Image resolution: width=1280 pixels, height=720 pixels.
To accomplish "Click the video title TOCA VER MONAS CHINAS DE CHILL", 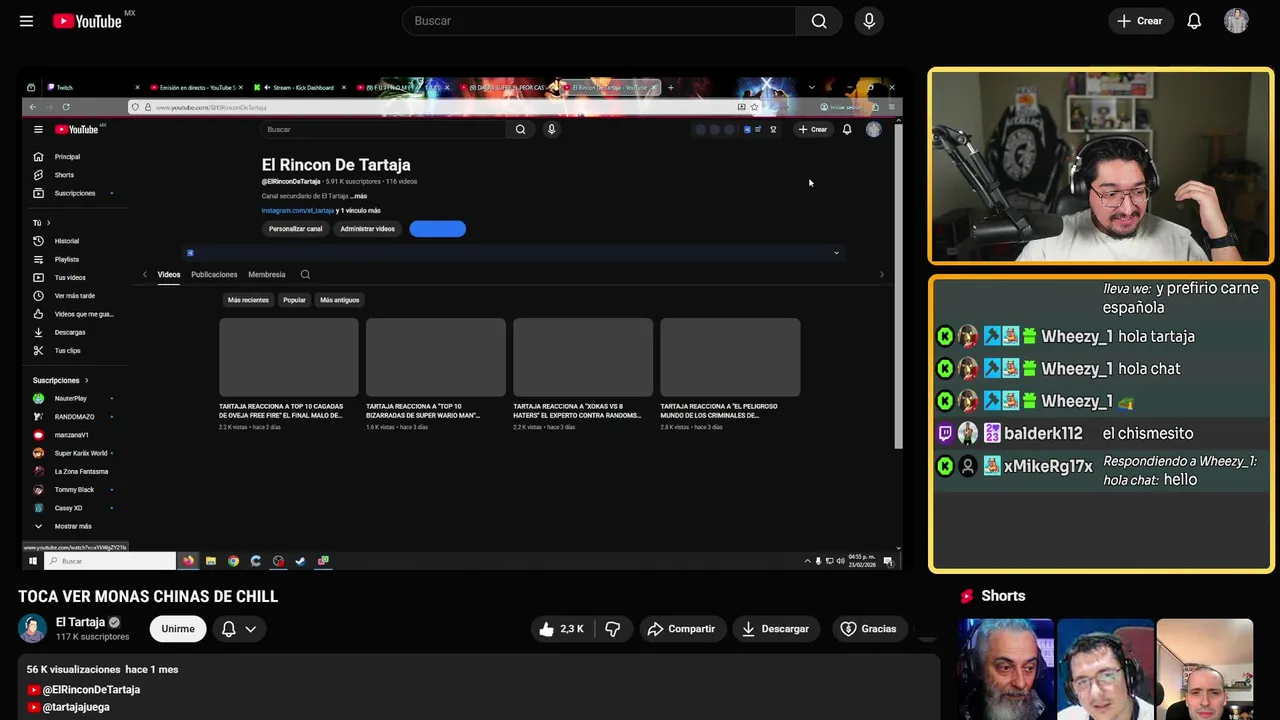I will pos(148,596).
